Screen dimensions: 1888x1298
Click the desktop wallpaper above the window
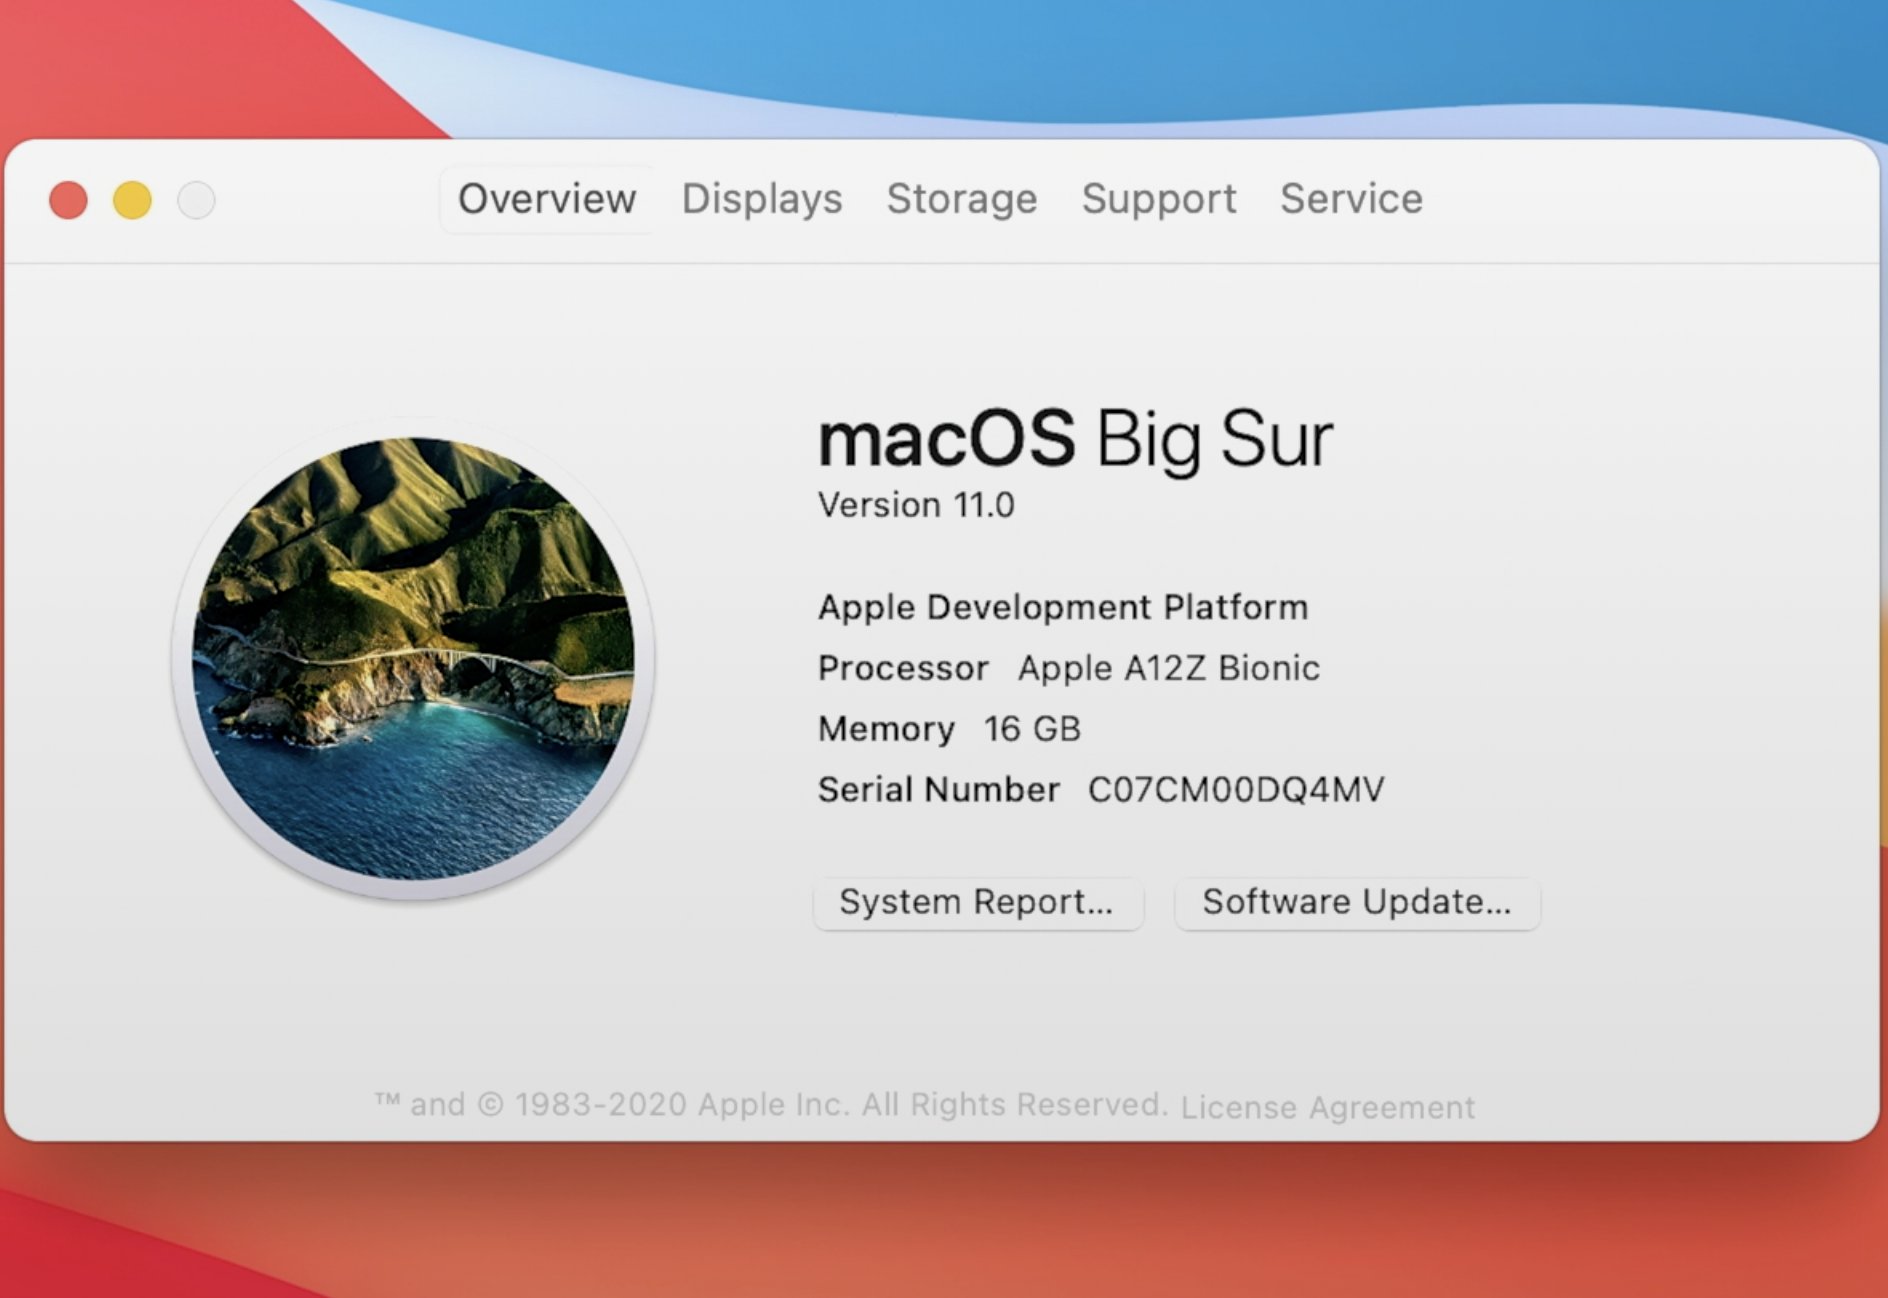point(1100,60)
